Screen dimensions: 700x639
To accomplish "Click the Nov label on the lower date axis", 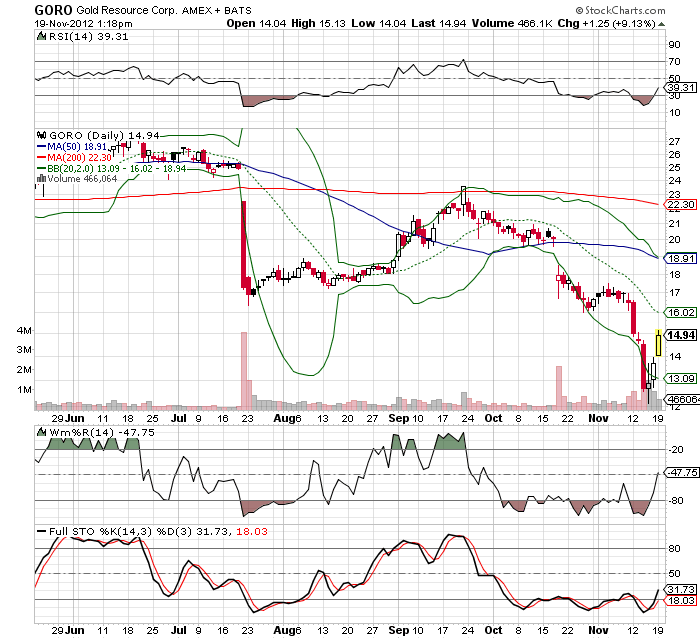I will click(598, 630).
